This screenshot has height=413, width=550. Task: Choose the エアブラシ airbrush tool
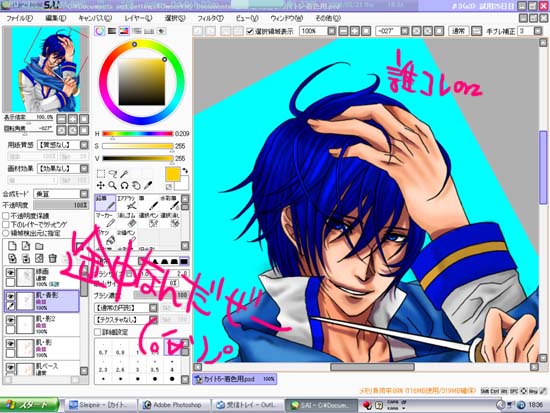coord(126,203)
